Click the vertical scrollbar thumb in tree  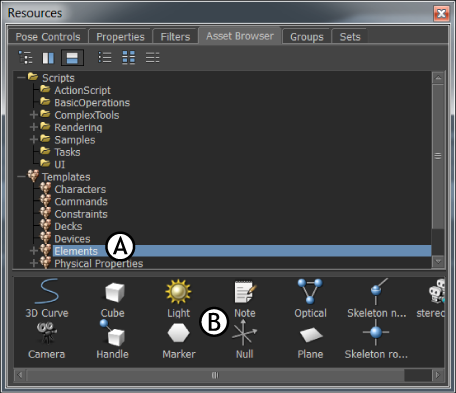coord(438,156)
